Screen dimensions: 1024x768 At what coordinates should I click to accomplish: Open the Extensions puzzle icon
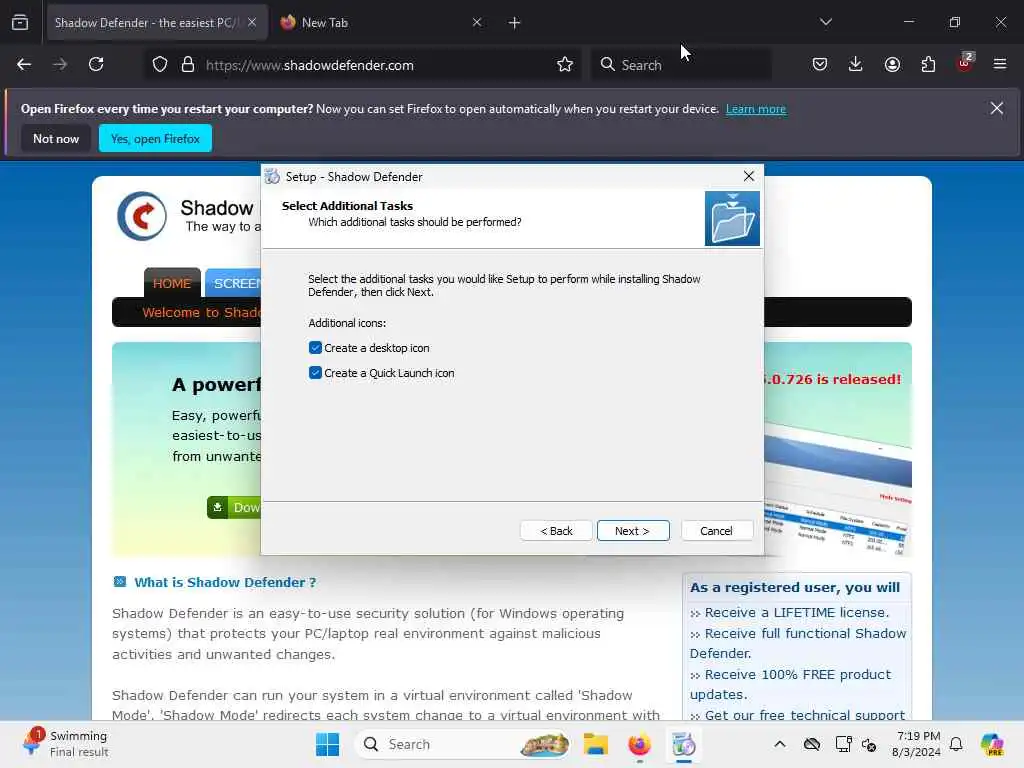(x=928, y=64)
